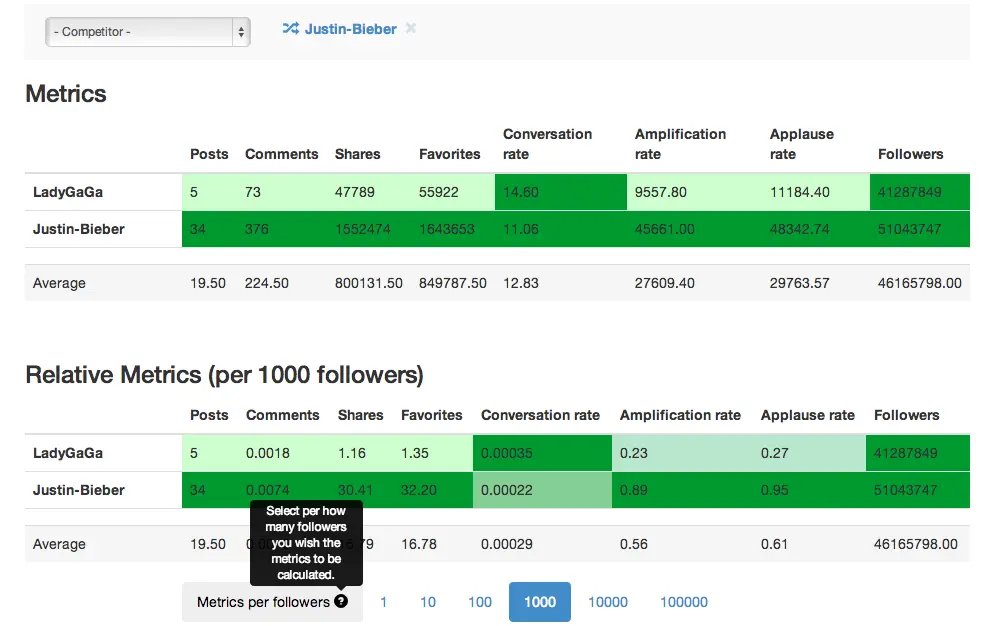
Task: Select Justin-Bieber row label in Relative Metrics table
Action: pos(79,490)
